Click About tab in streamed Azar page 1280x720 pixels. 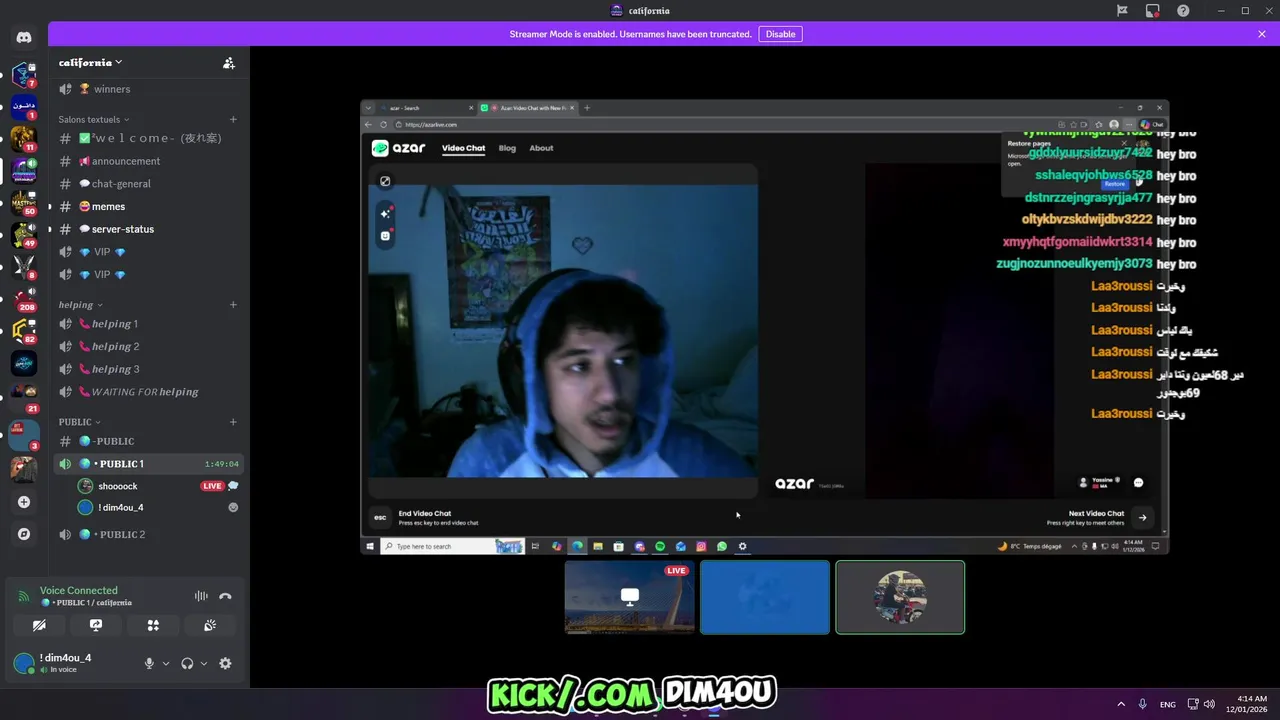point(541,148)
